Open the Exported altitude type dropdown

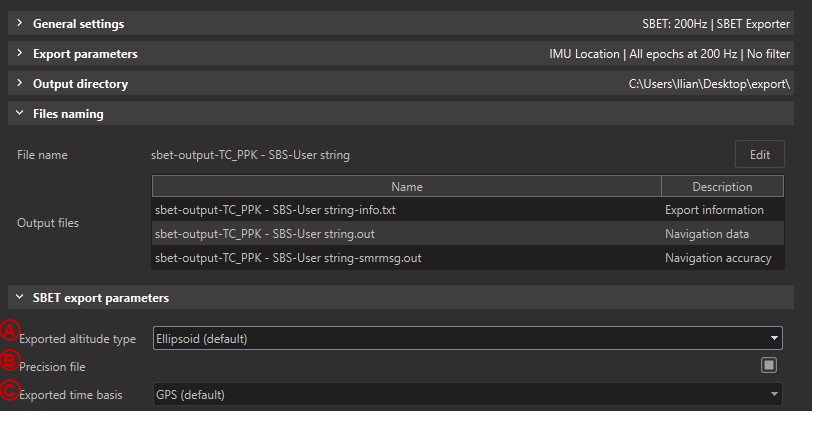pos(467,339)
